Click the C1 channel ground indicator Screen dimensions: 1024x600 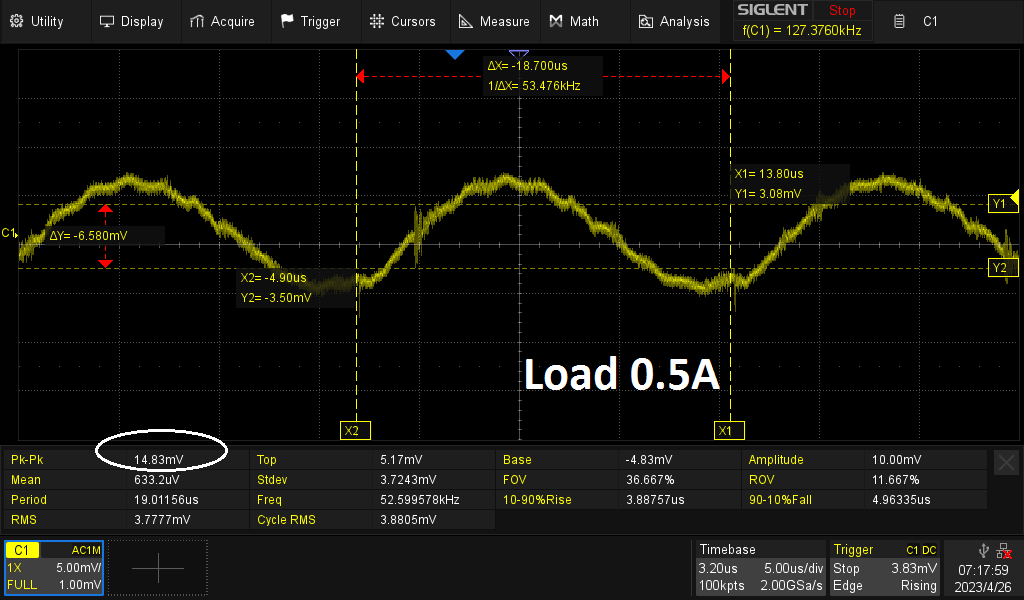[x=9, y=233]
